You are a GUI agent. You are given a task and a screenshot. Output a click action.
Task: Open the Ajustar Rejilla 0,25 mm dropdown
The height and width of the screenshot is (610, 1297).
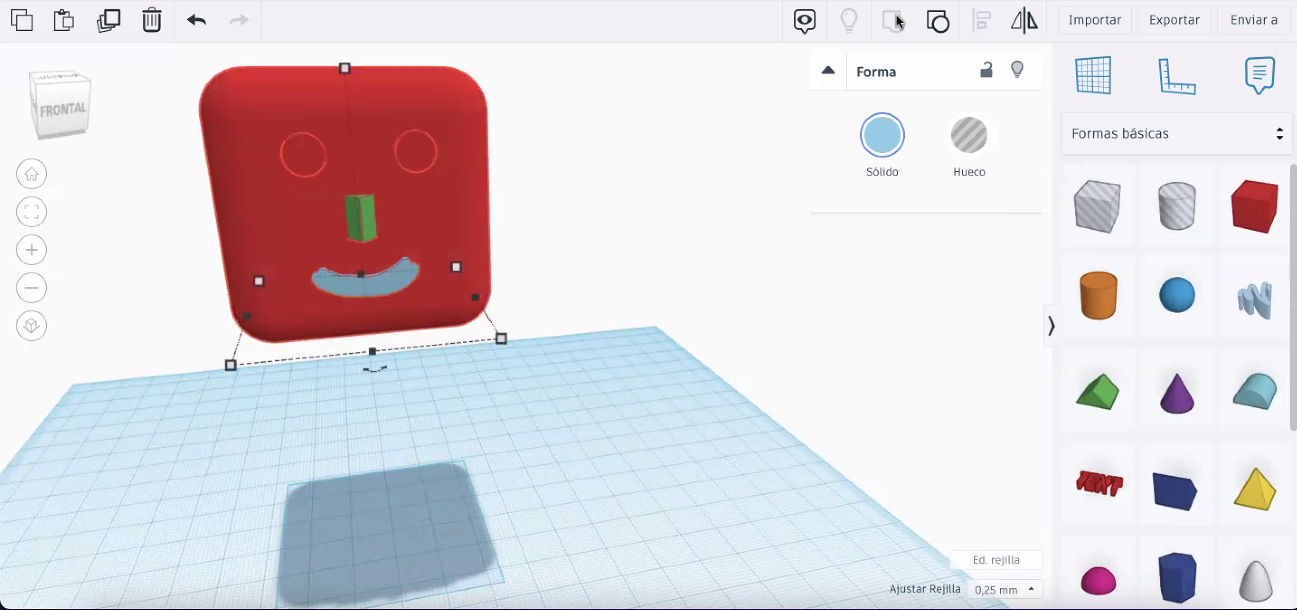pyautogui.click(x=1006, y=589)
